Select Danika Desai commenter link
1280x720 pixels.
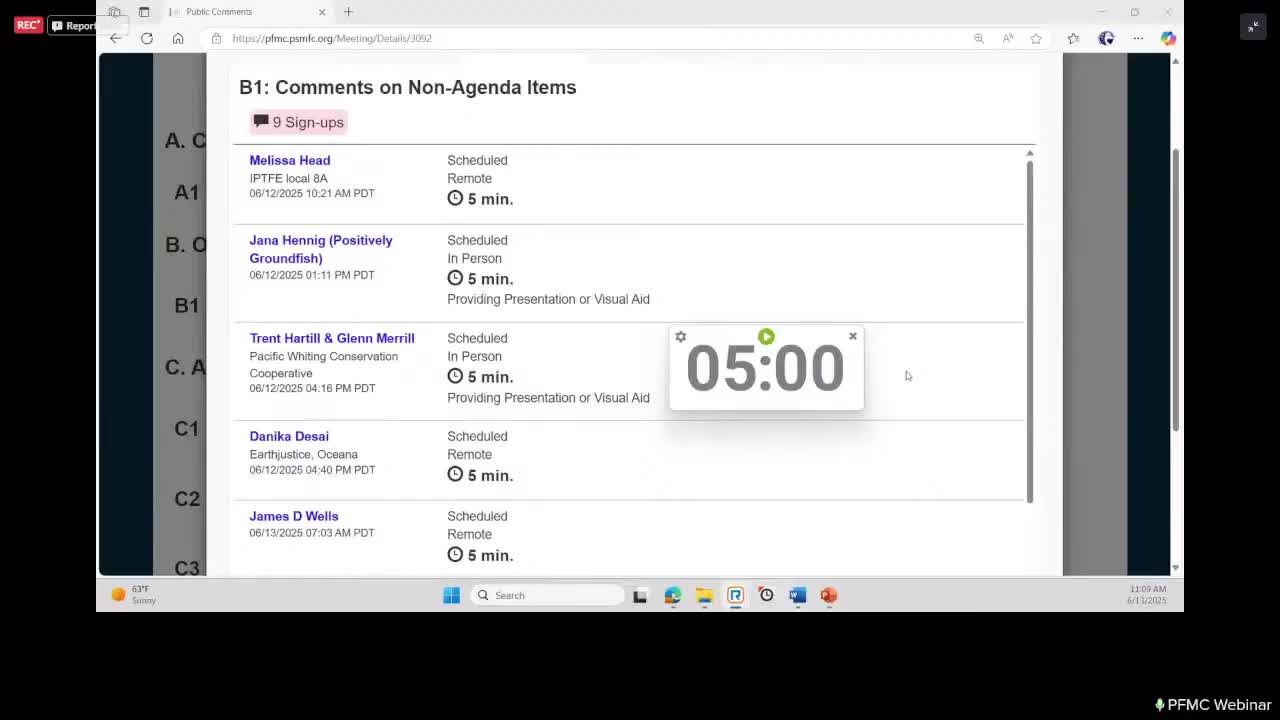(289, 436)
